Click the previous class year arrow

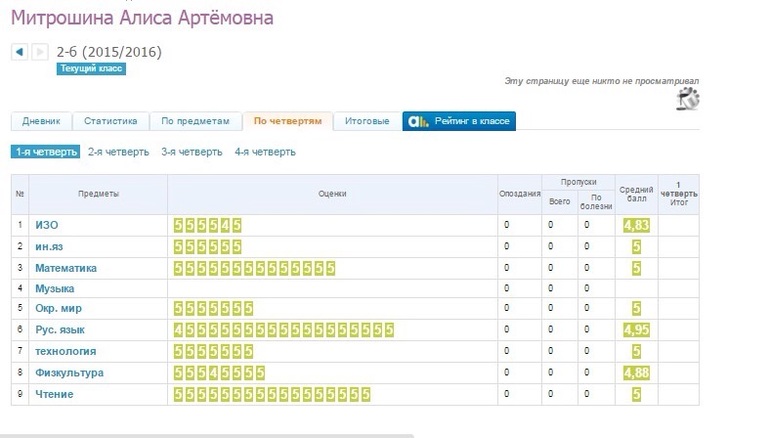pyautogui.click(x=19, y=52)
